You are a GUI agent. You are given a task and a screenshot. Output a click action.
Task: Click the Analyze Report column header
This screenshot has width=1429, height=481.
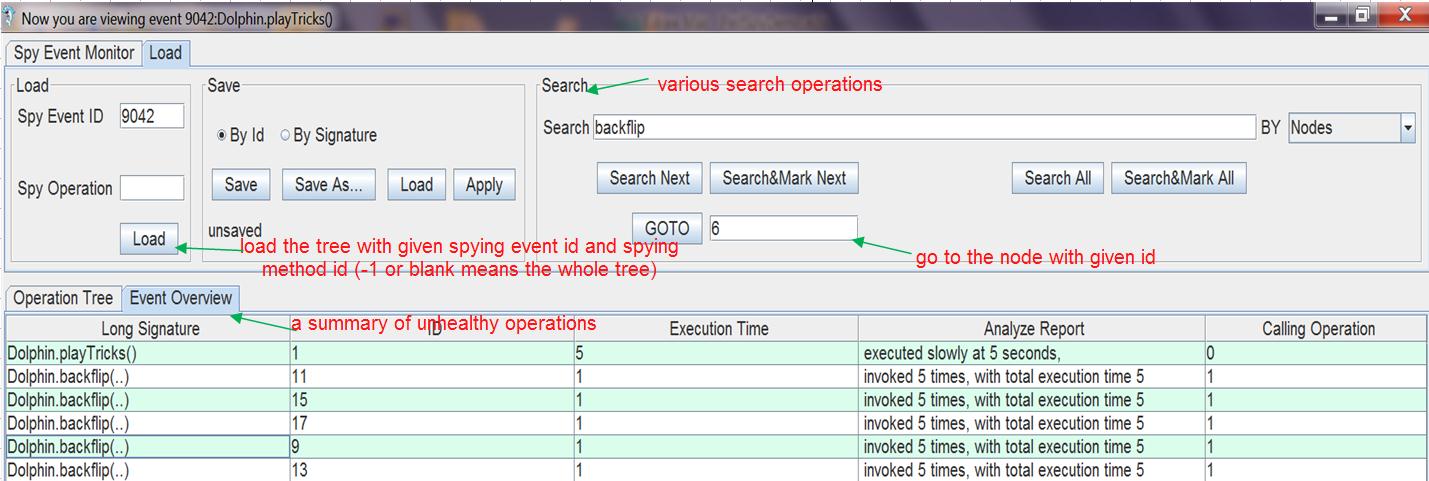pos(1032,329)
